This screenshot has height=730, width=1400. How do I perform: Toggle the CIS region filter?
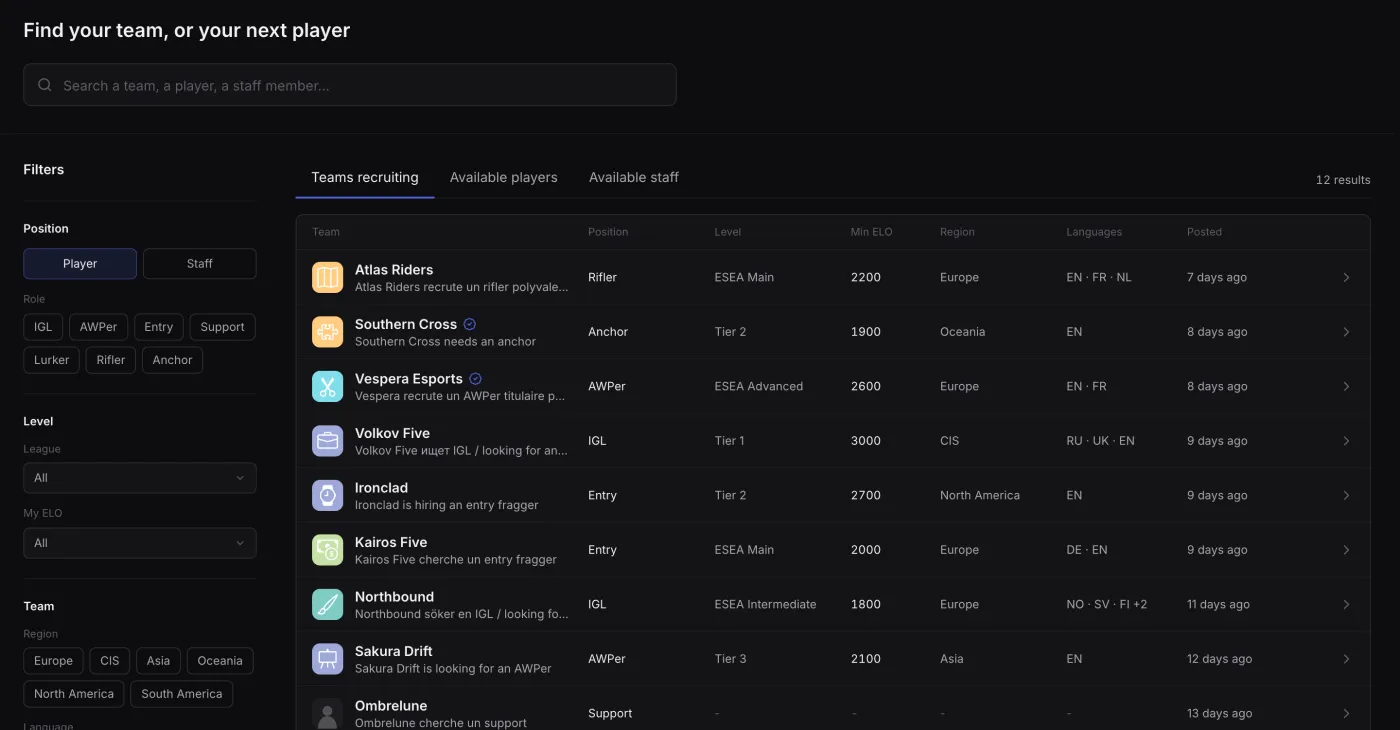tap(110, 661)
